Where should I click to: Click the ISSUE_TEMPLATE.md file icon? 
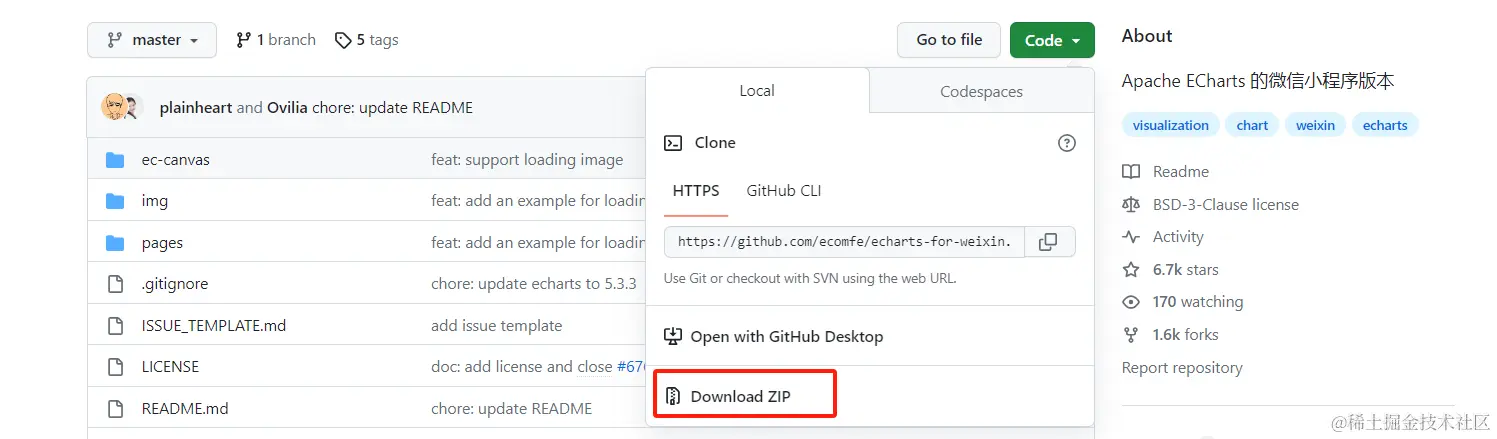click(115, 326)
